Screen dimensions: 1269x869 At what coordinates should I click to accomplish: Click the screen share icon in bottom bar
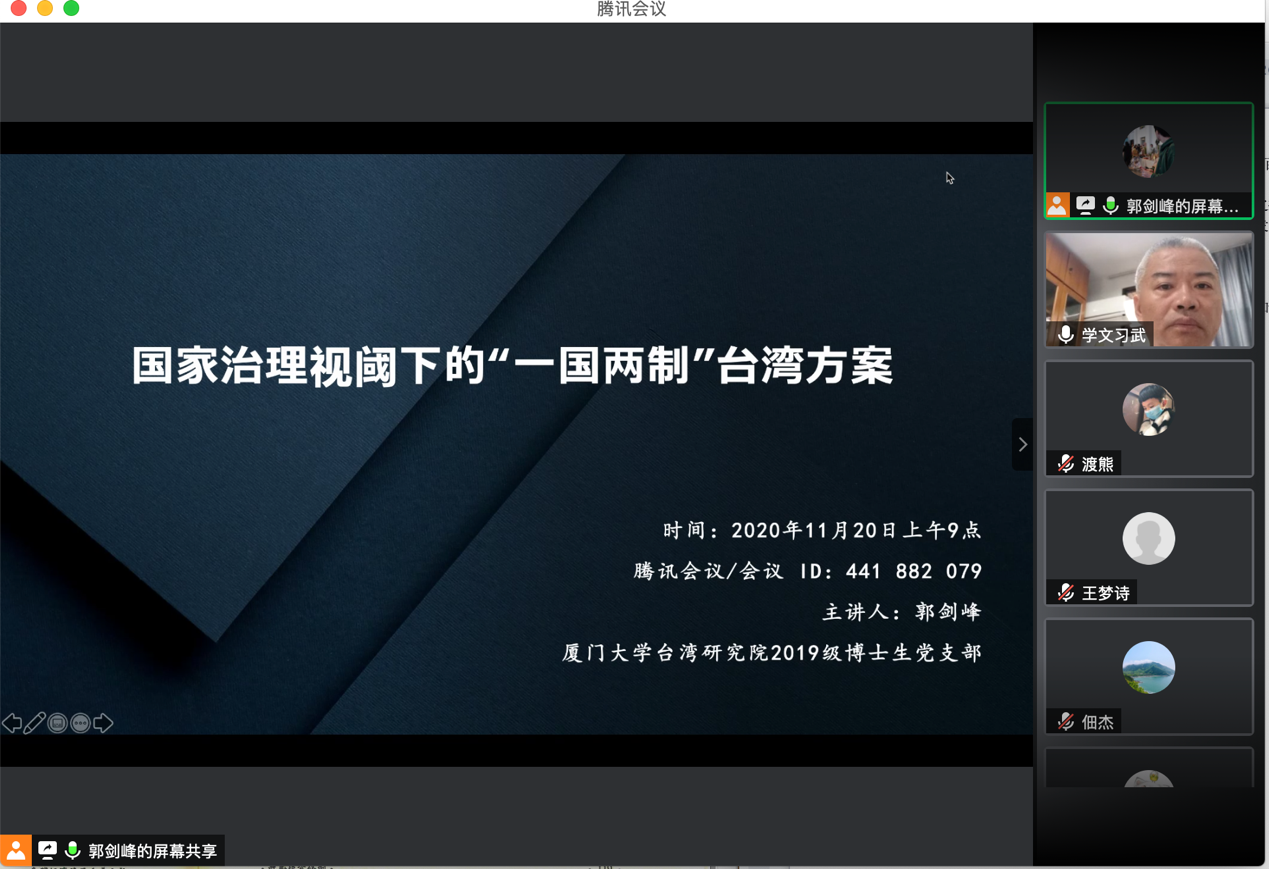47,851
